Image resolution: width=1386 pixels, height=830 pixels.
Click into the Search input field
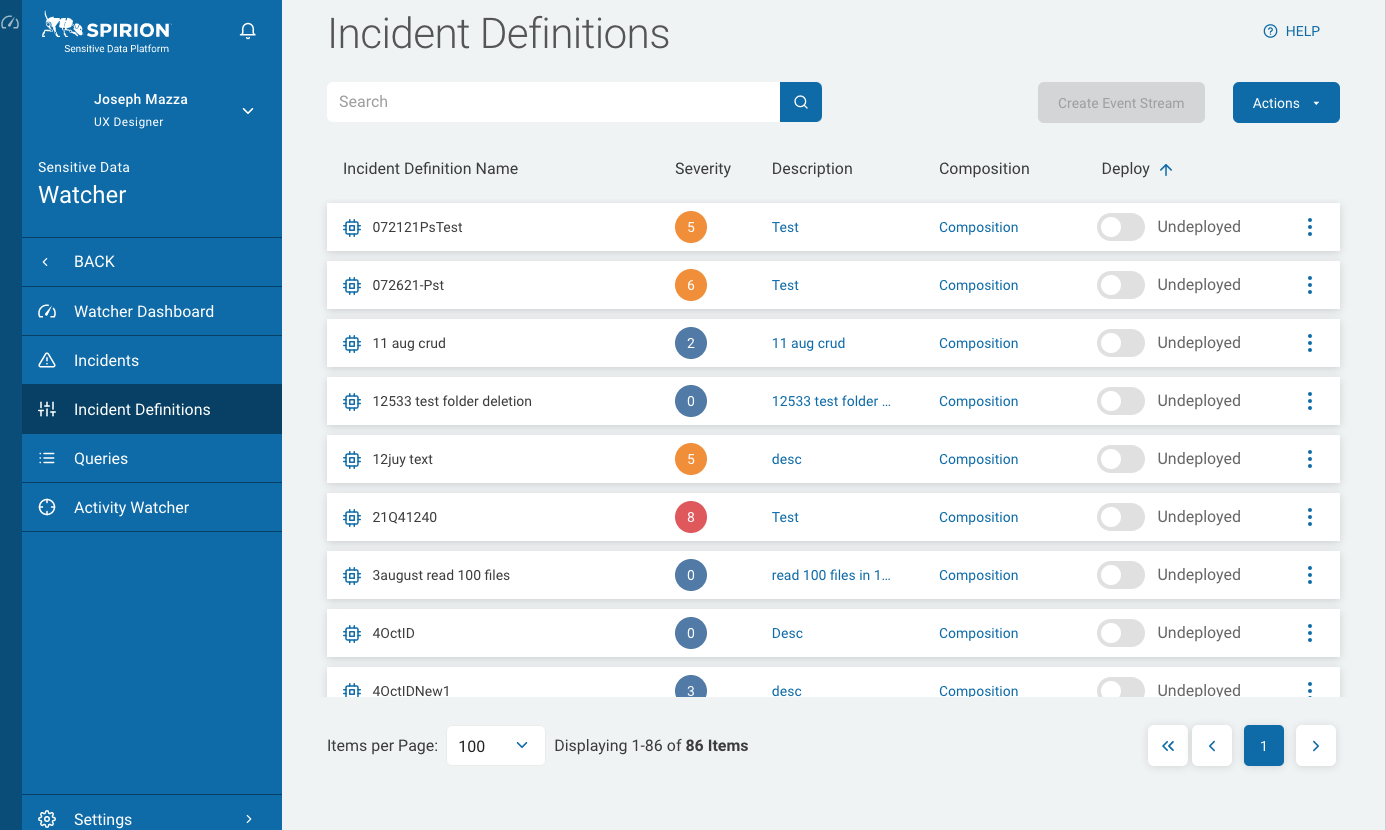pyautogui.click(x=553, y=102)
